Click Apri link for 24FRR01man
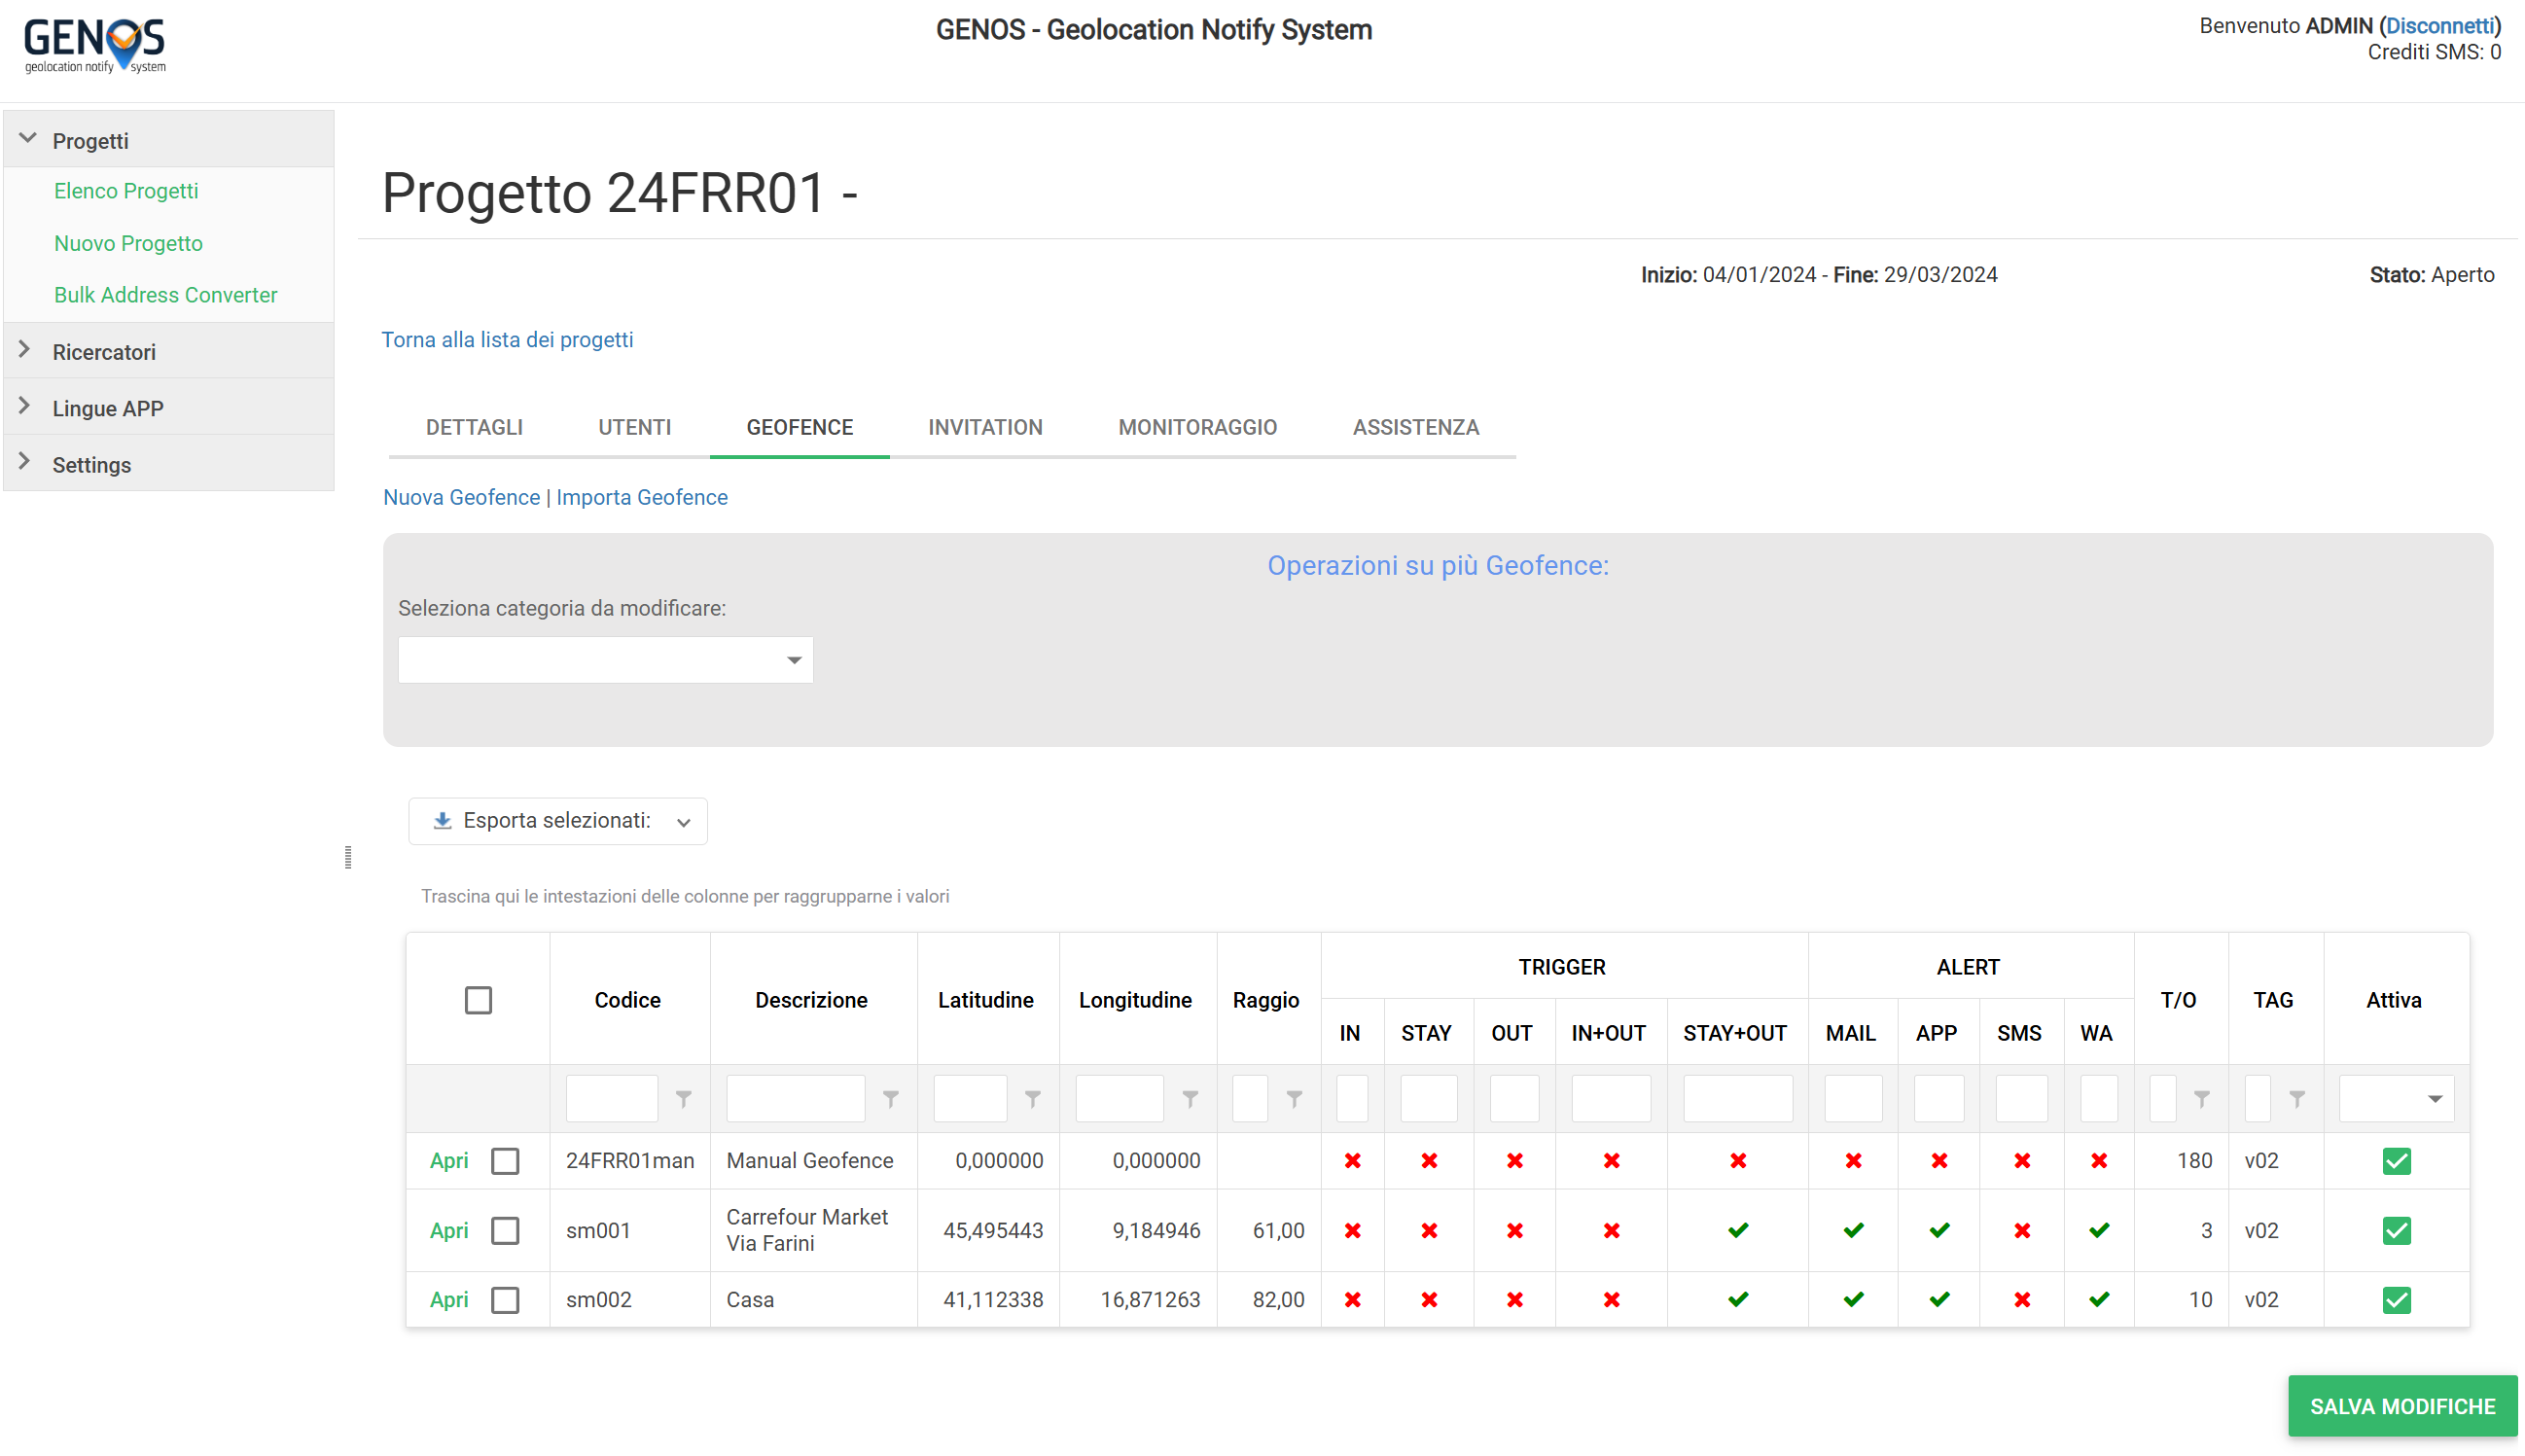This screenshot has height=1456, width=2525. (448, 1160)
